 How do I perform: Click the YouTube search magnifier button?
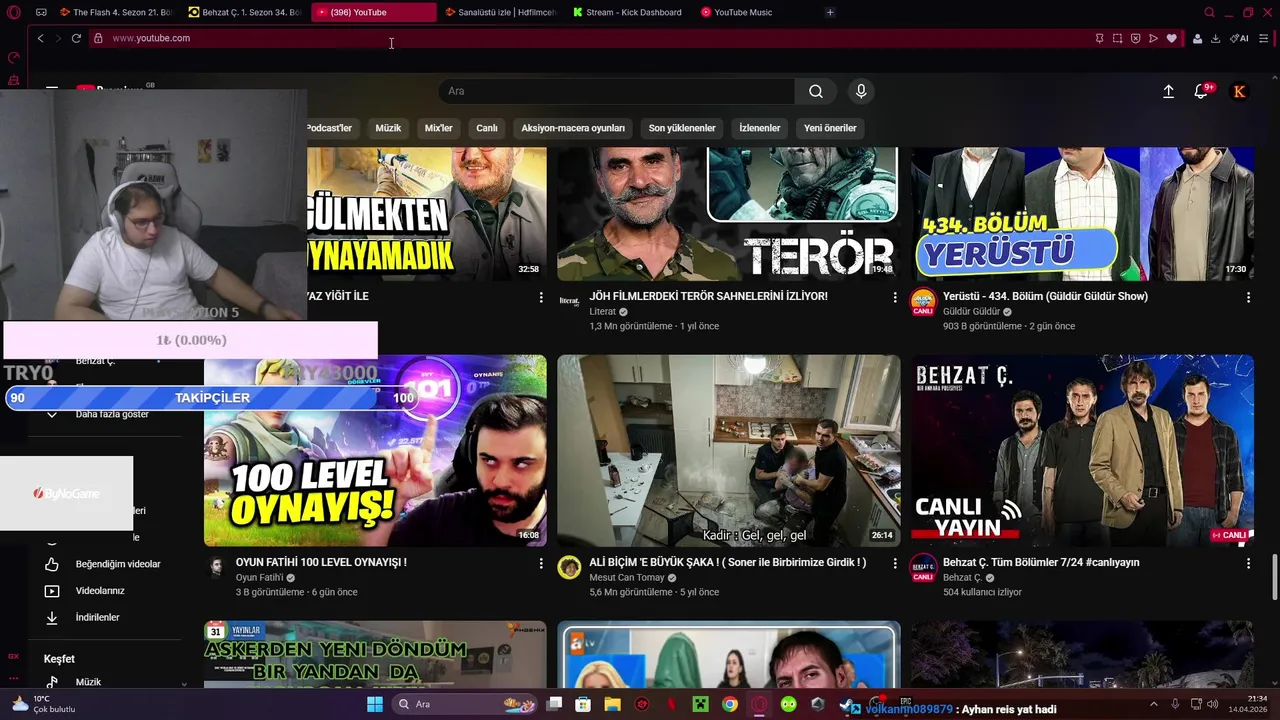point(816,91)
